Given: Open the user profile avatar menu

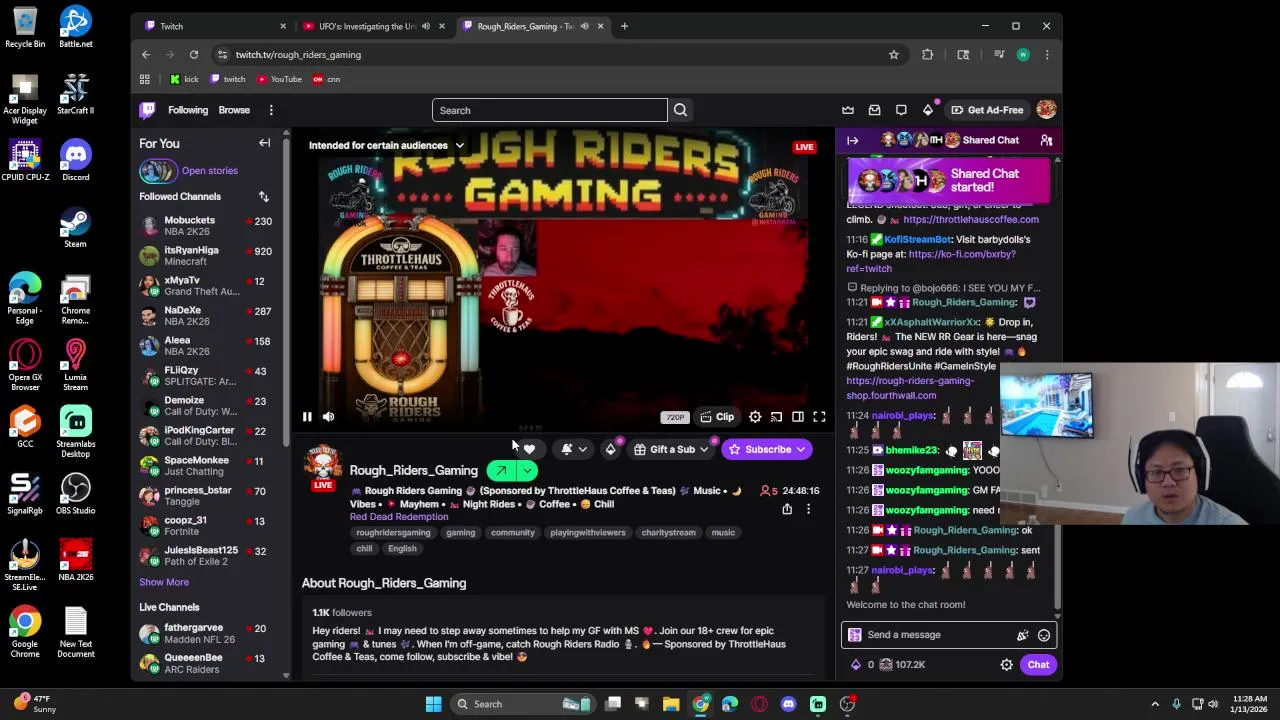Looking at the screenshot, I should point(1046,110).
